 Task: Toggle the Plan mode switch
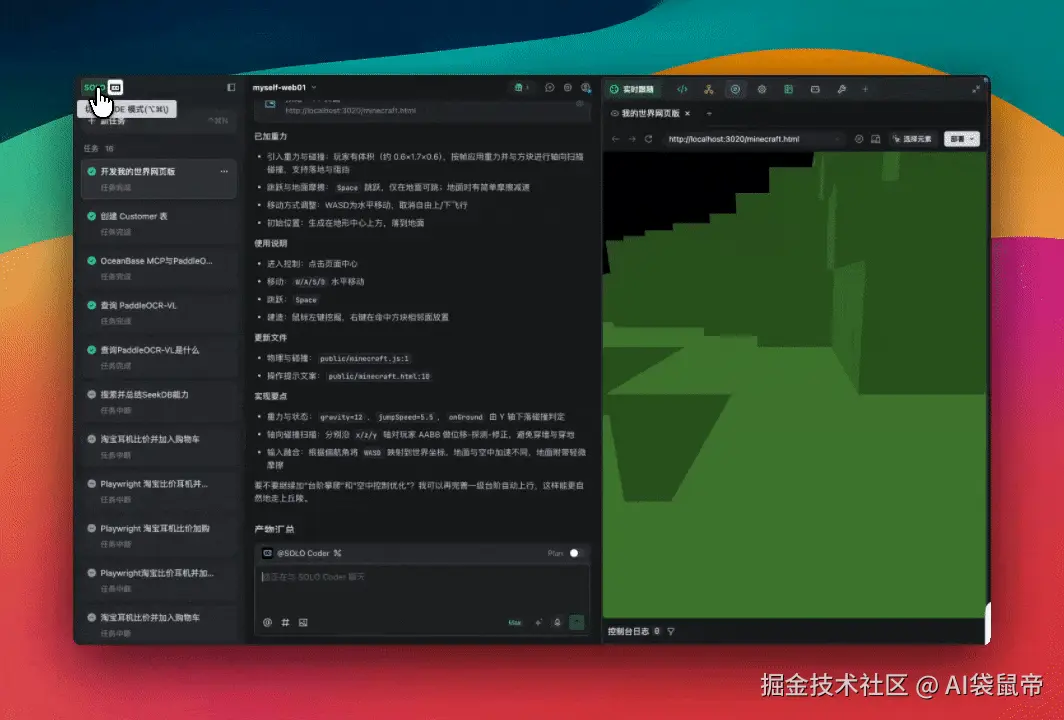(575, 553)
